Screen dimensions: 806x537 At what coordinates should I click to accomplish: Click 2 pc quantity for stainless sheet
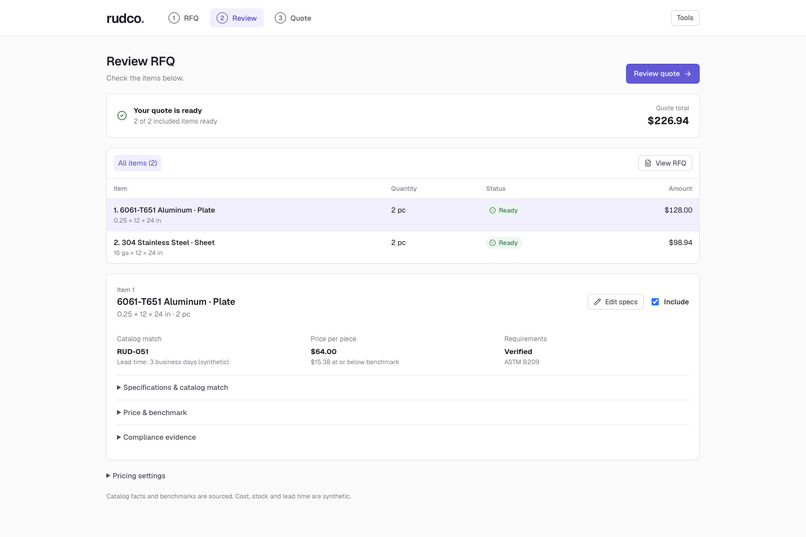click(x=398, y=243)
